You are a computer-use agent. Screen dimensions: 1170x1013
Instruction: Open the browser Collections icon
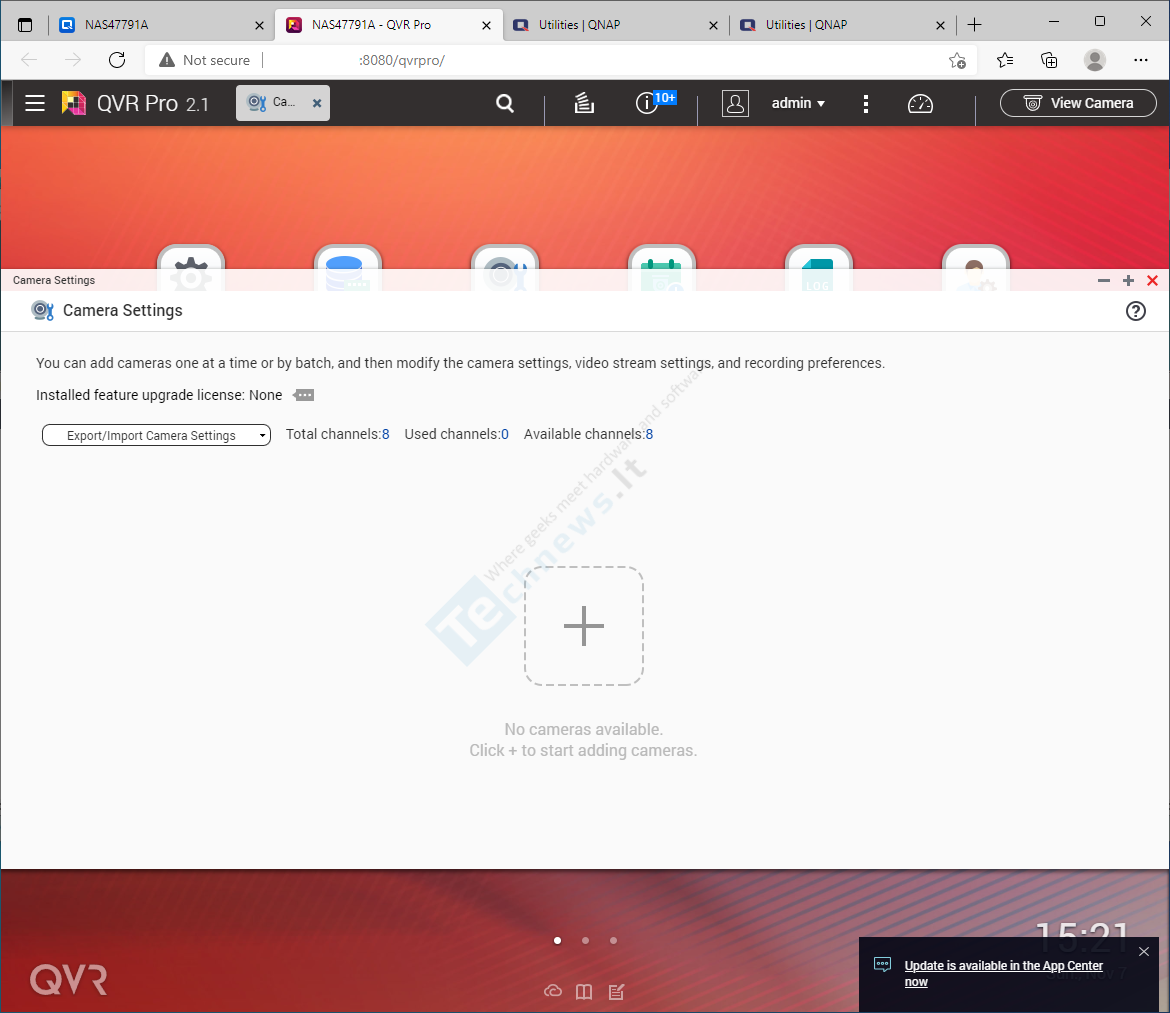tap(1049, 60)
